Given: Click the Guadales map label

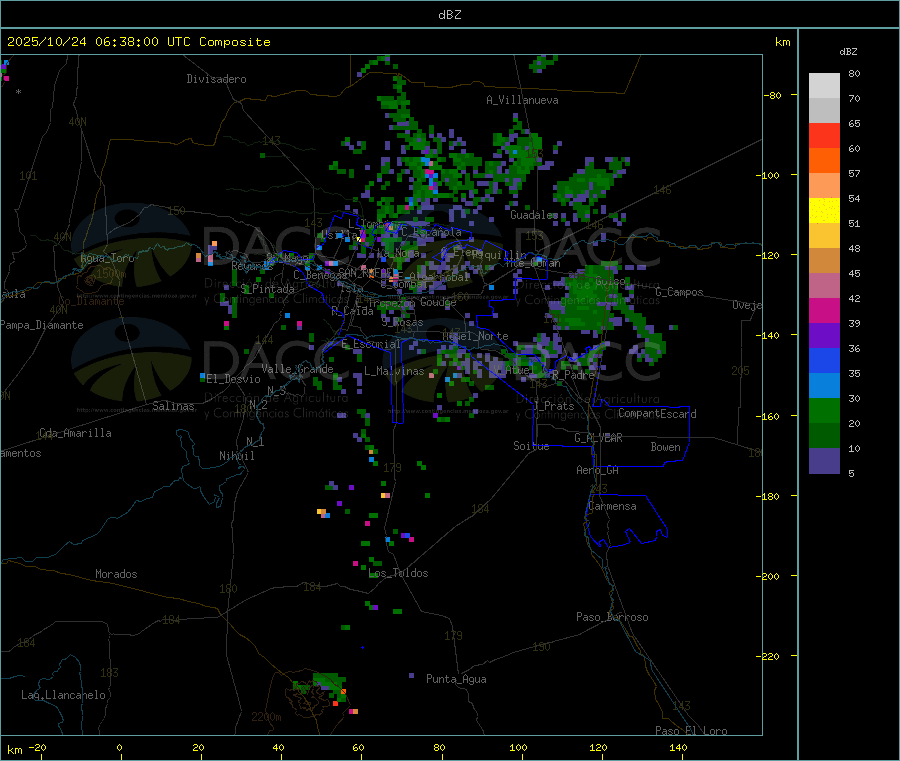Looking at the screenshot, I should (x=534, y=215).
